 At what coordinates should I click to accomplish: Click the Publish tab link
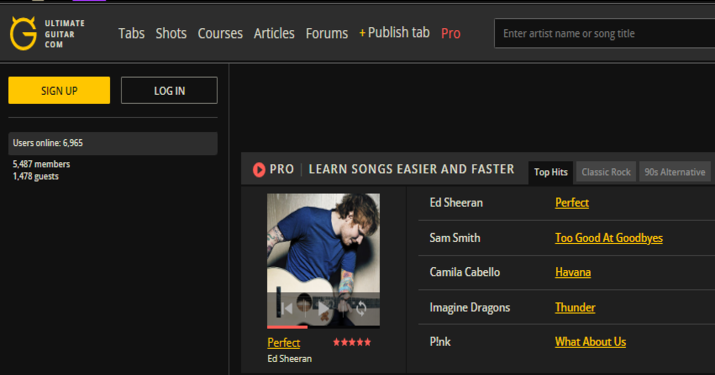(x=394, y=32)
